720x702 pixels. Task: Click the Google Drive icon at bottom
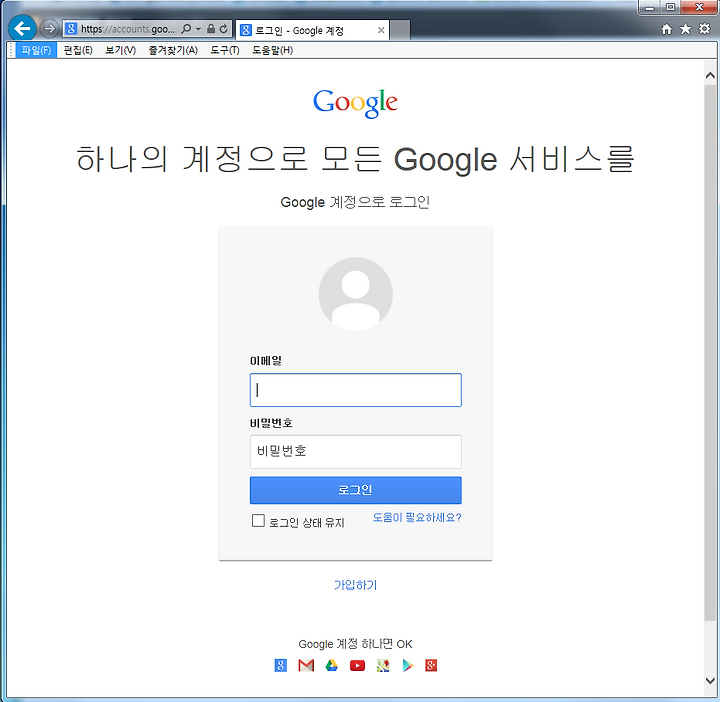332,665
